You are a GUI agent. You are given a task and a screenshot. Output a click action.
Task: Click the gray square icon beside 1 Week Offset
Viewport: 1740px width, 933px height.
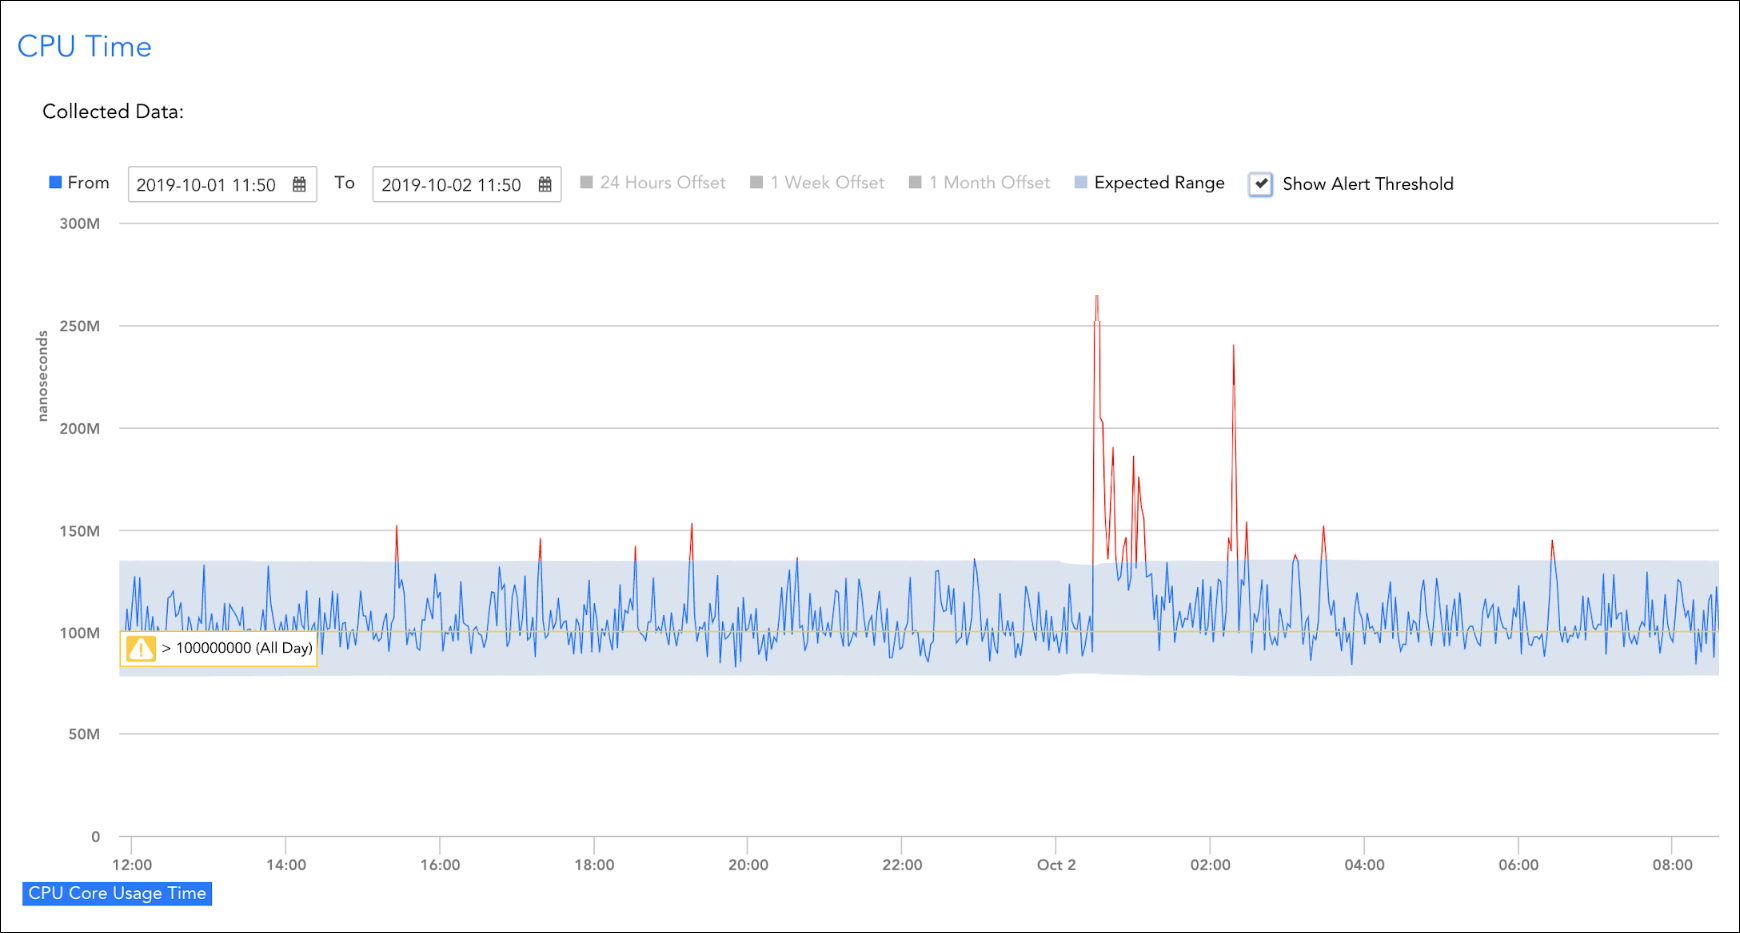tap(755, 182)
